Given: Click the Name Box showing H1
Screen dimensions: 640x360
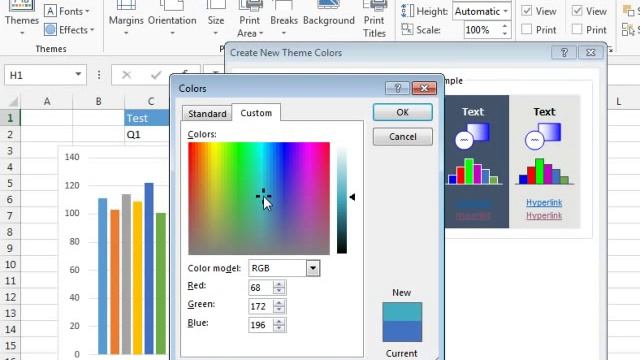Looking at the screenshot, I should click(x=39, y=75).
